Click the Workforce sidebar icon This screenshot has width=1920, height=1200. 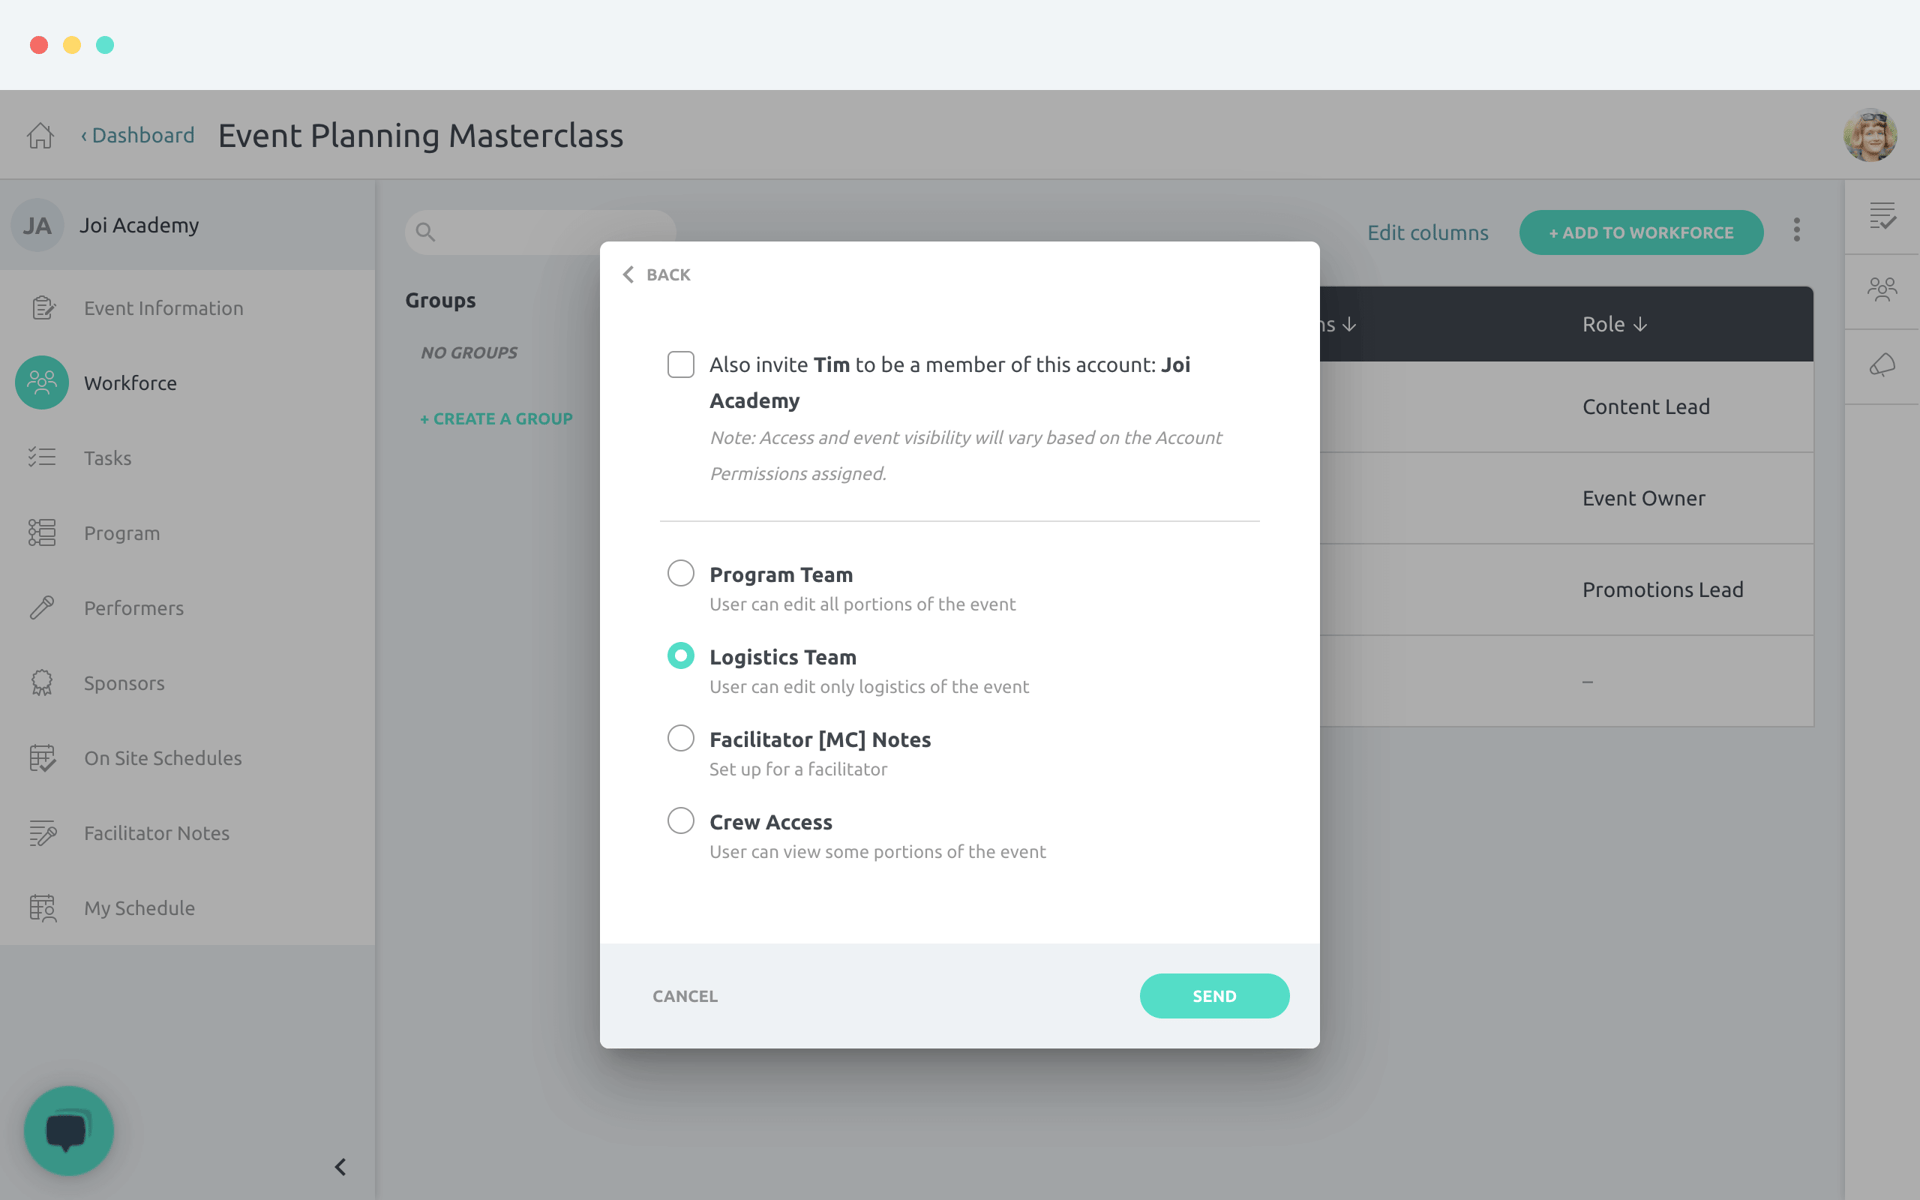click(42, 383)
